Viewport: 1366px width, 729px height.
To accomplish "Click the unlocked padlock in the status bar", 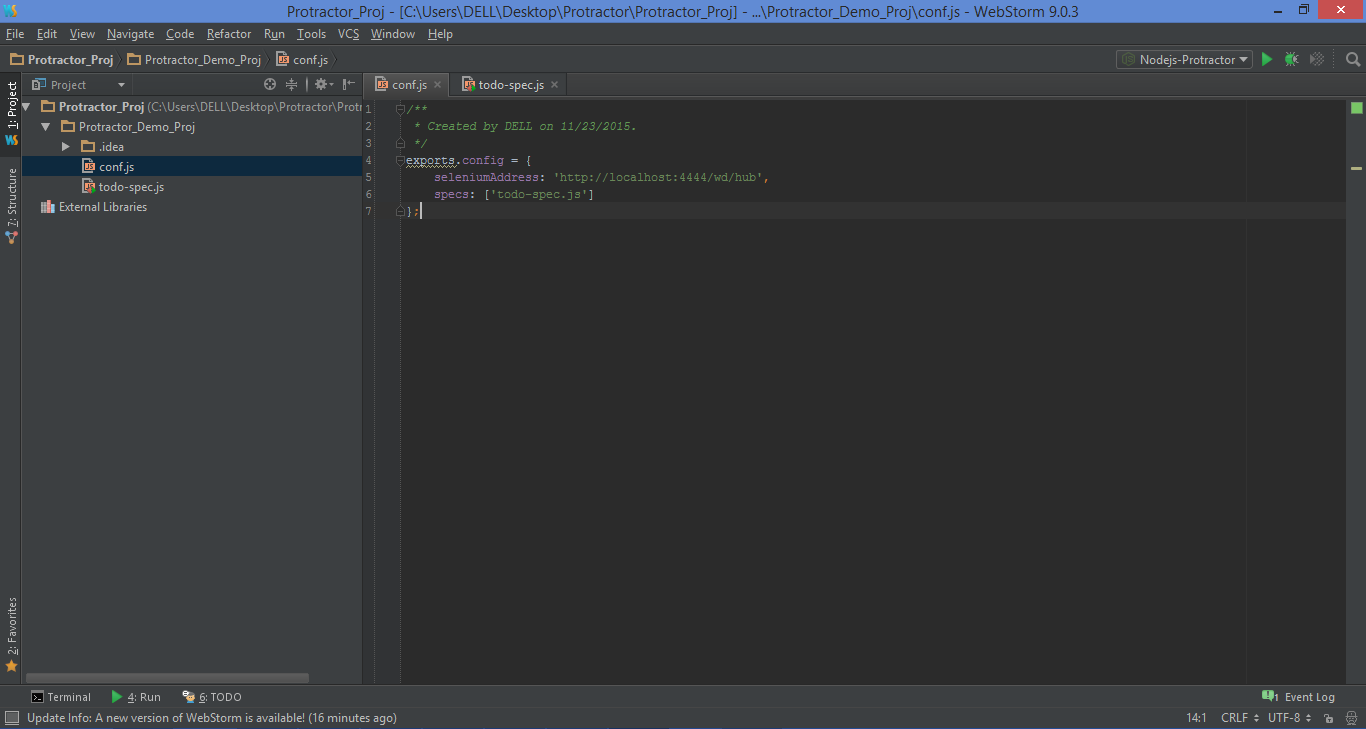I will (1328, 717).
